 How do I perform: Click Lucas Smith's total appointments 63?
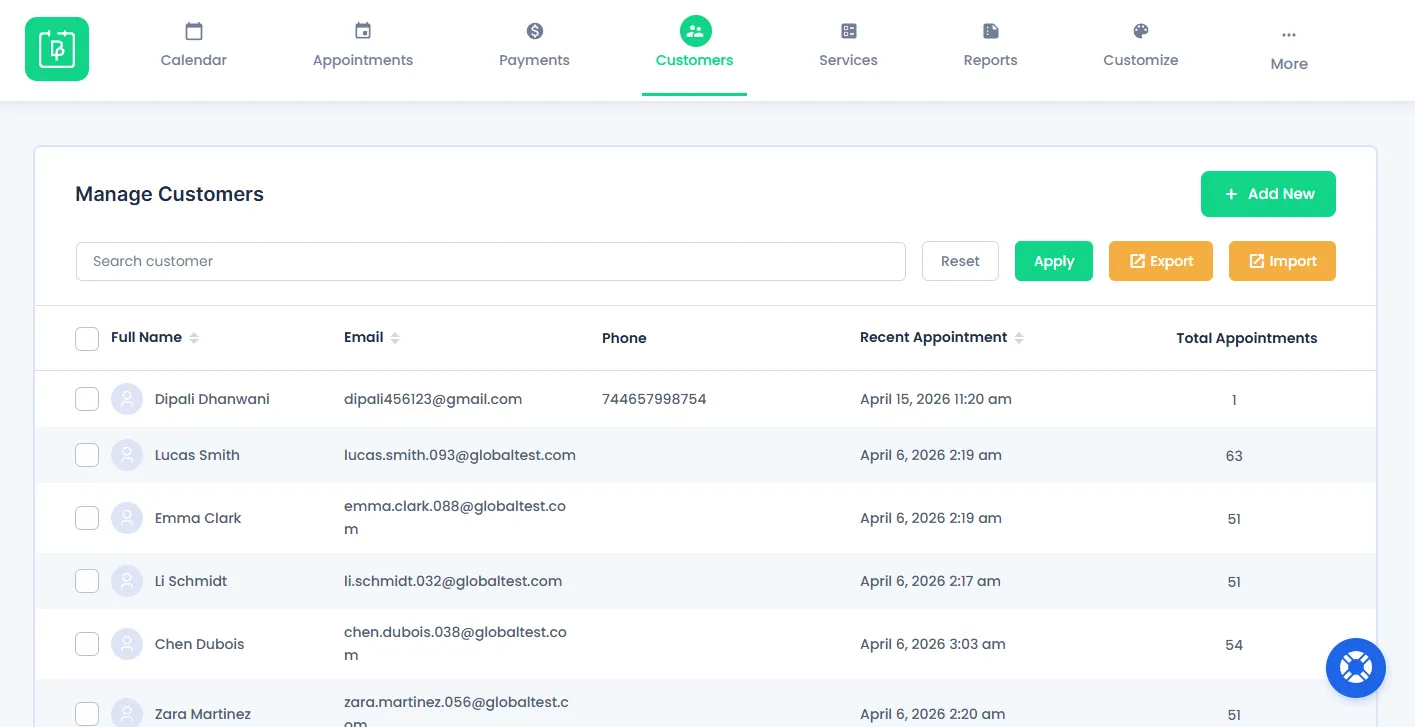click(x=1234, y=456)
